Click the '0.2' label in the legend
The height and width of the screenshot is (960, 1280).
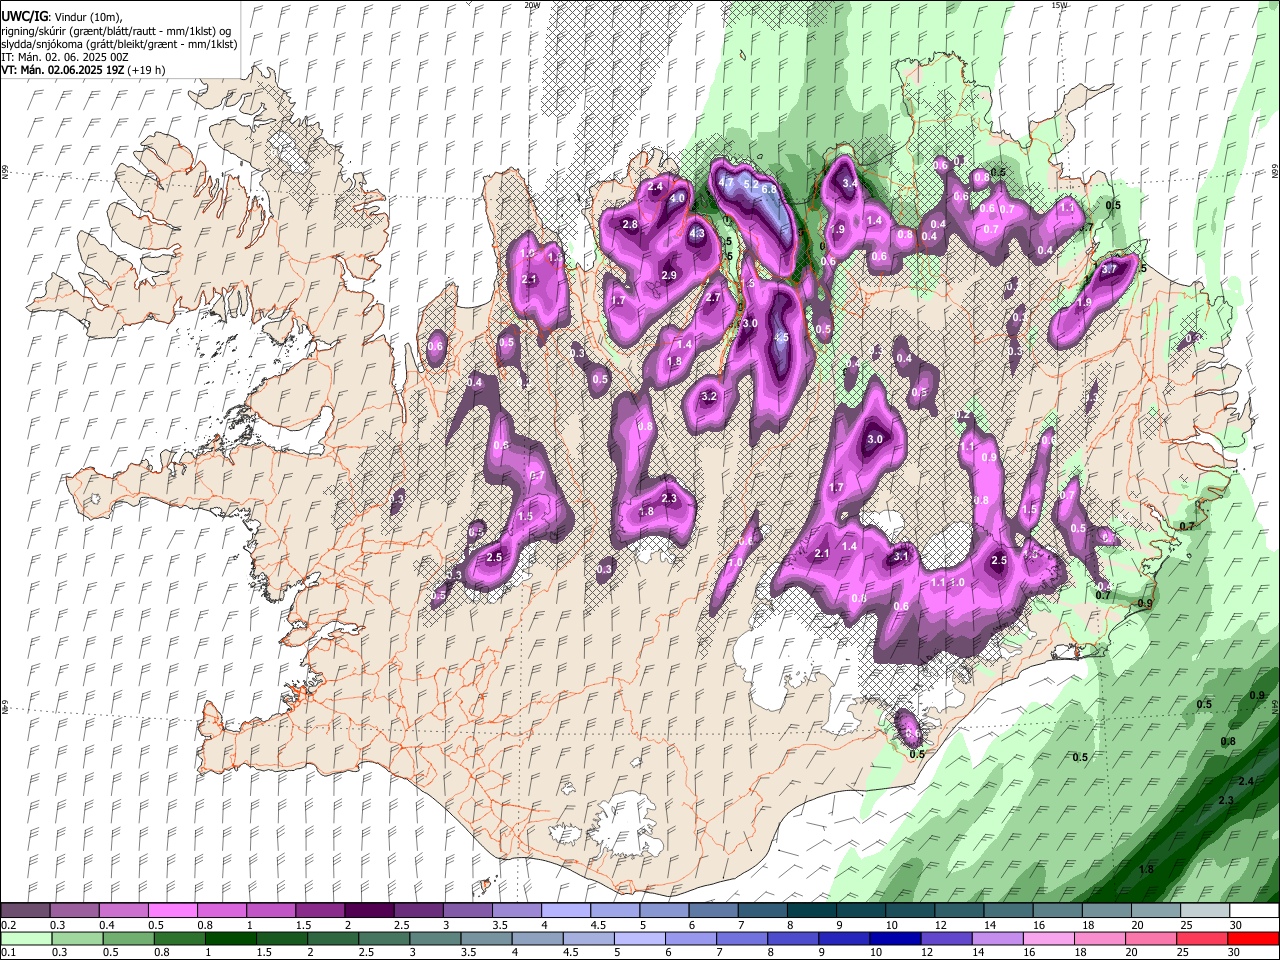coord(8,925)
